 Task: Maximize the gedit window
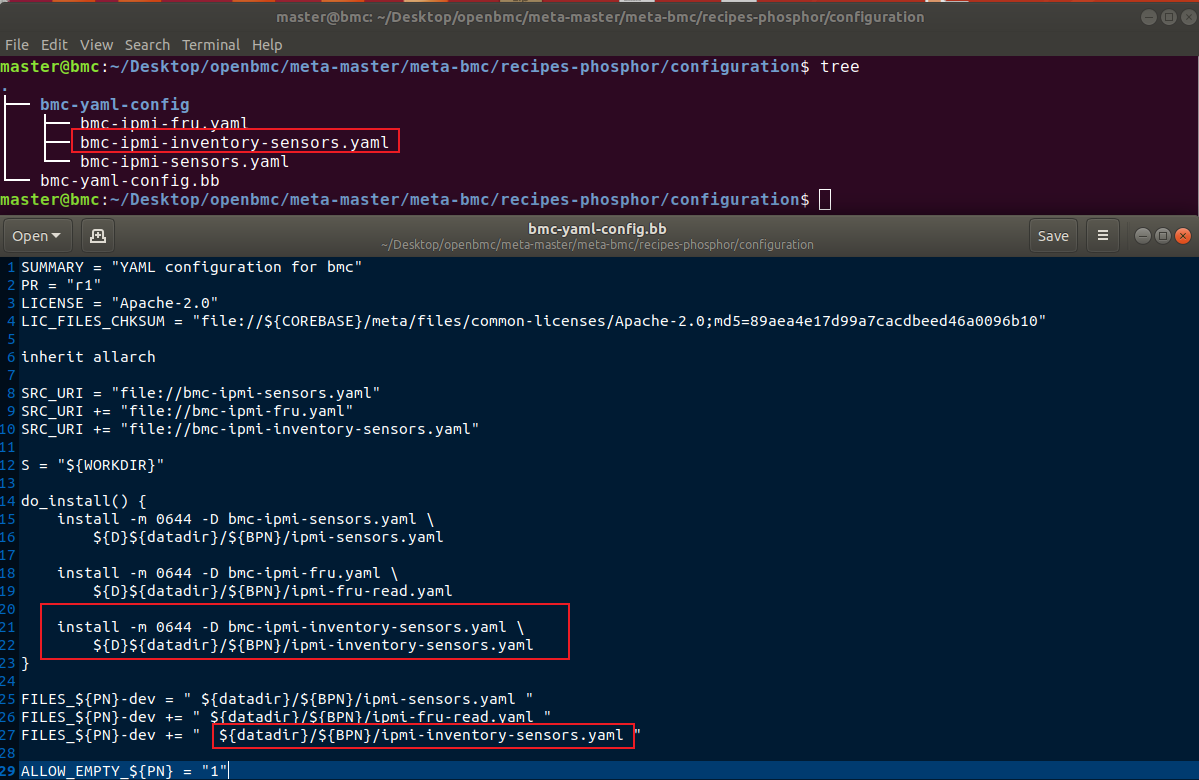click(x=1163, y=235)
